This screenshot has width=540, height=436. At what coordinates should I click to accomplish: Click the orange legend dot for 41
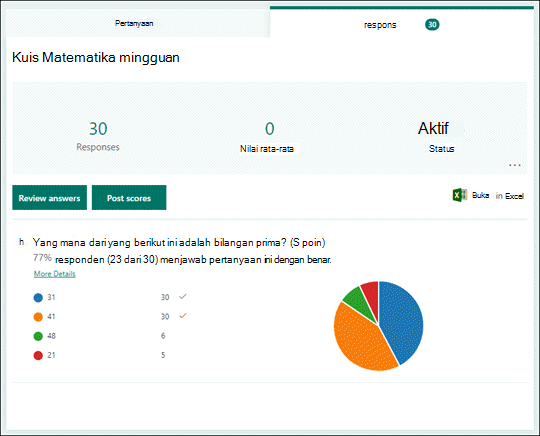click(38, 317)
